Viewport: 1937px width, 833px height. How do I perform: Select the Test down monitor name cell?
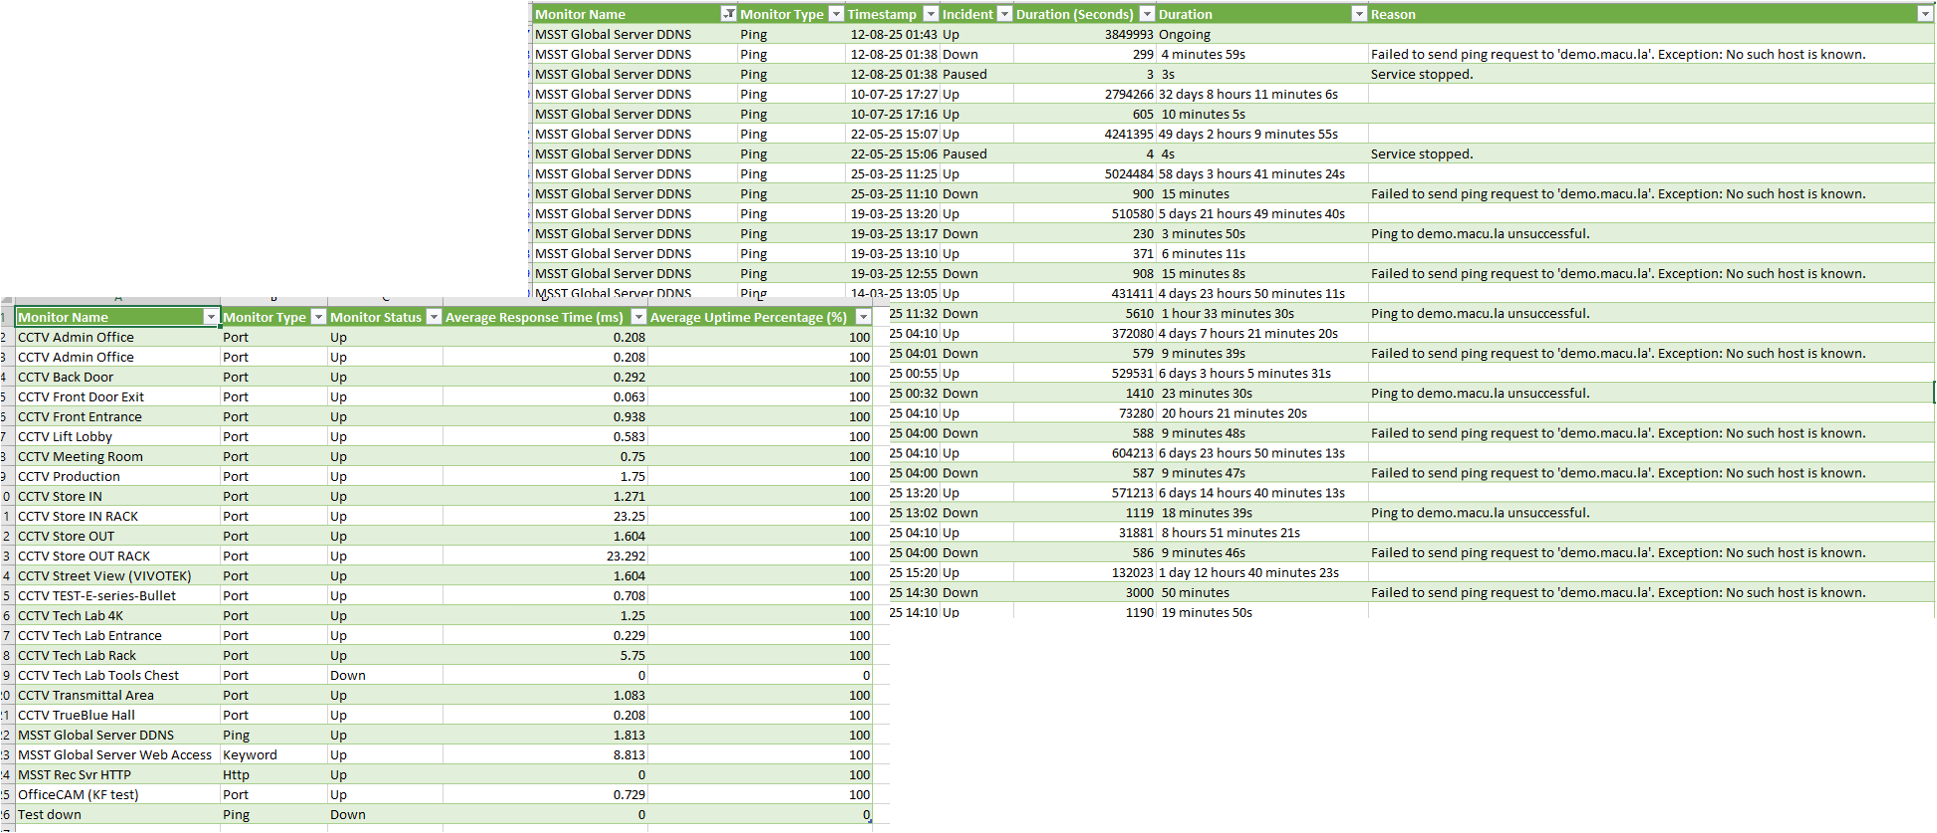pyautogui.click(x=50, y=814)
